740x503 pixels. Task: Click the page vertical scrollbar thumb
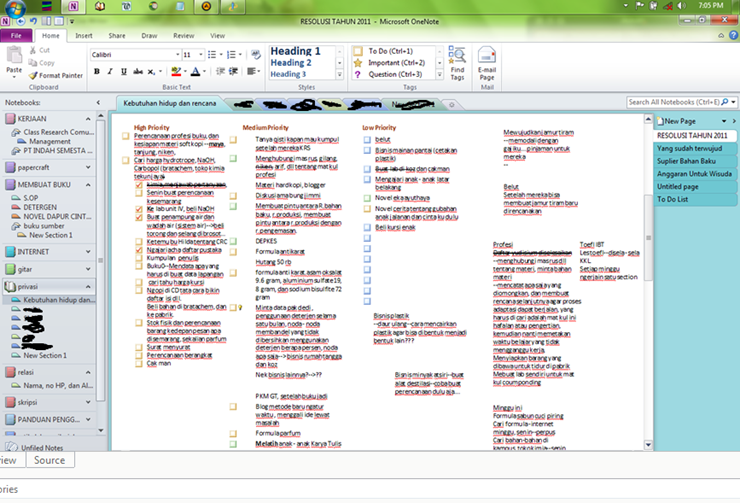(648, 238)
